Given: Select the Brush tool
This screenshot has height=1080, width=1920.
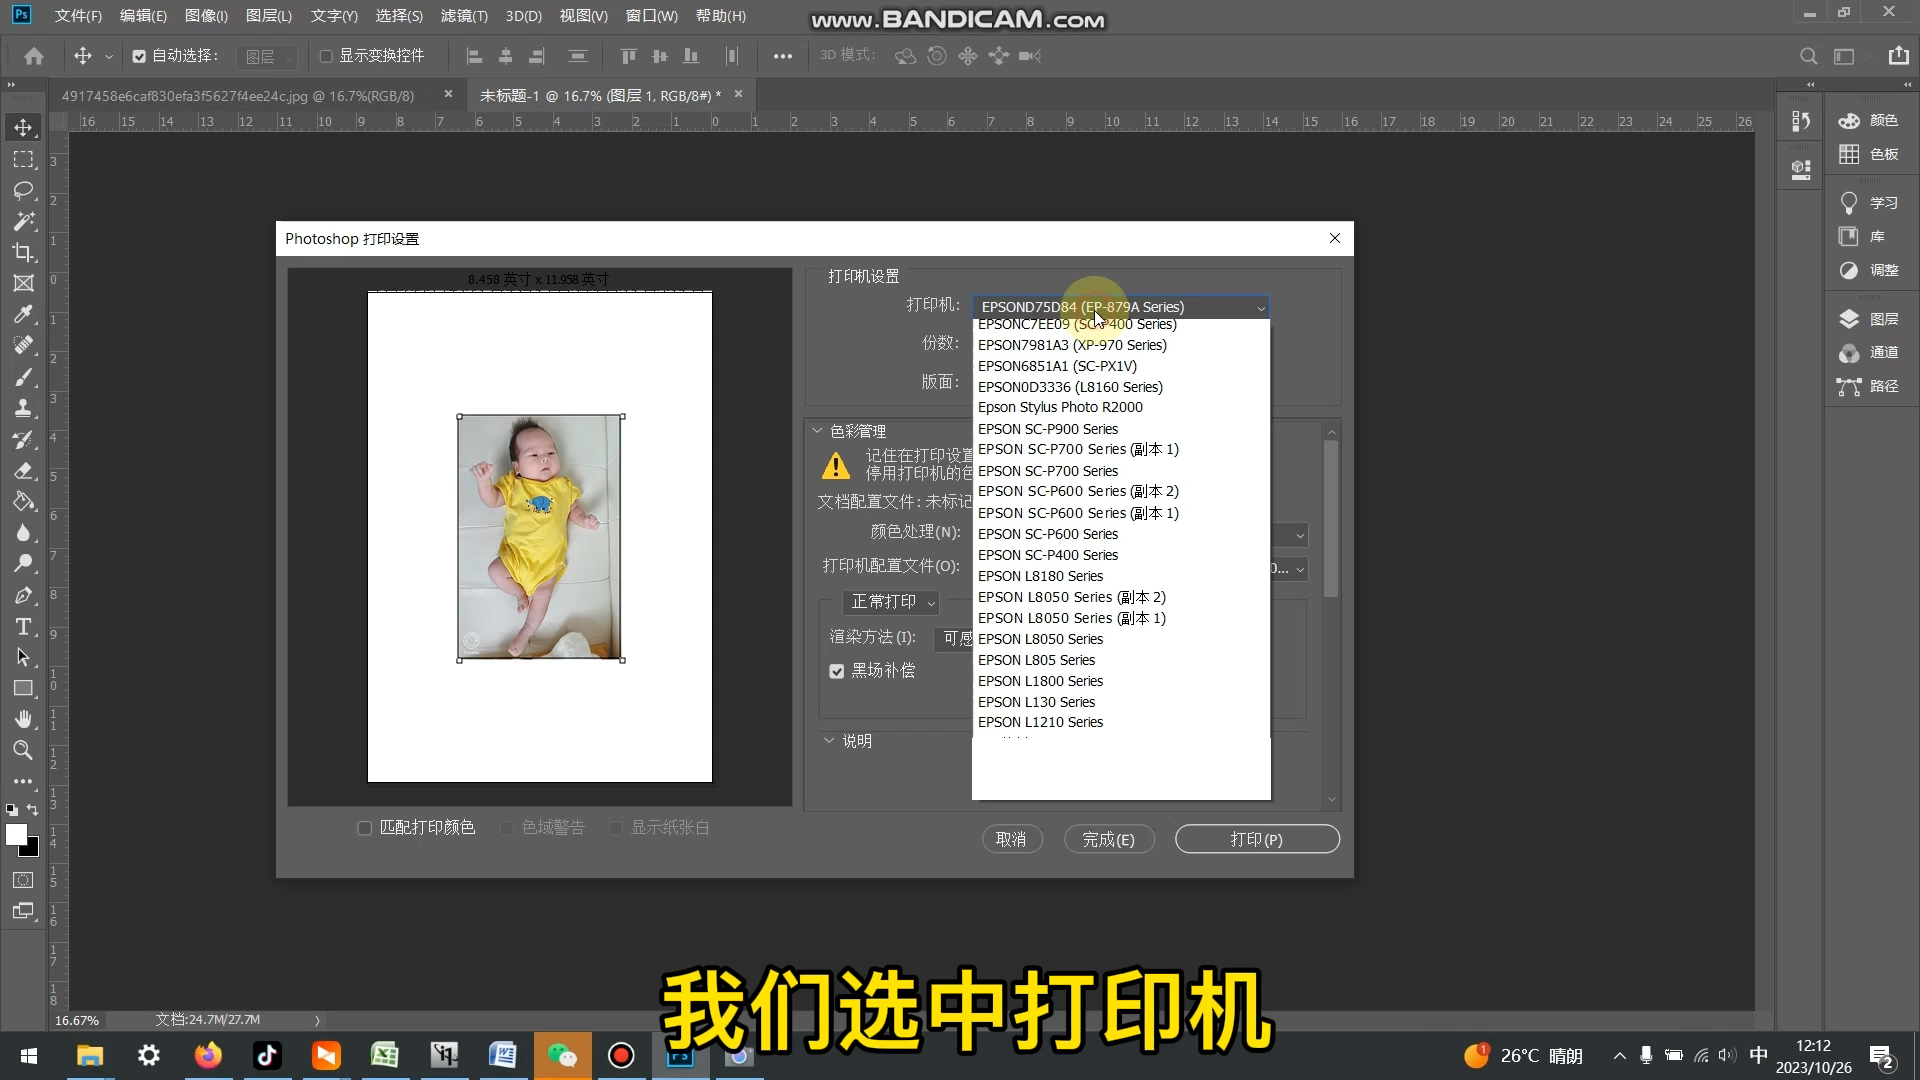Looking at the screenshot, I should [x=24, y=377].
